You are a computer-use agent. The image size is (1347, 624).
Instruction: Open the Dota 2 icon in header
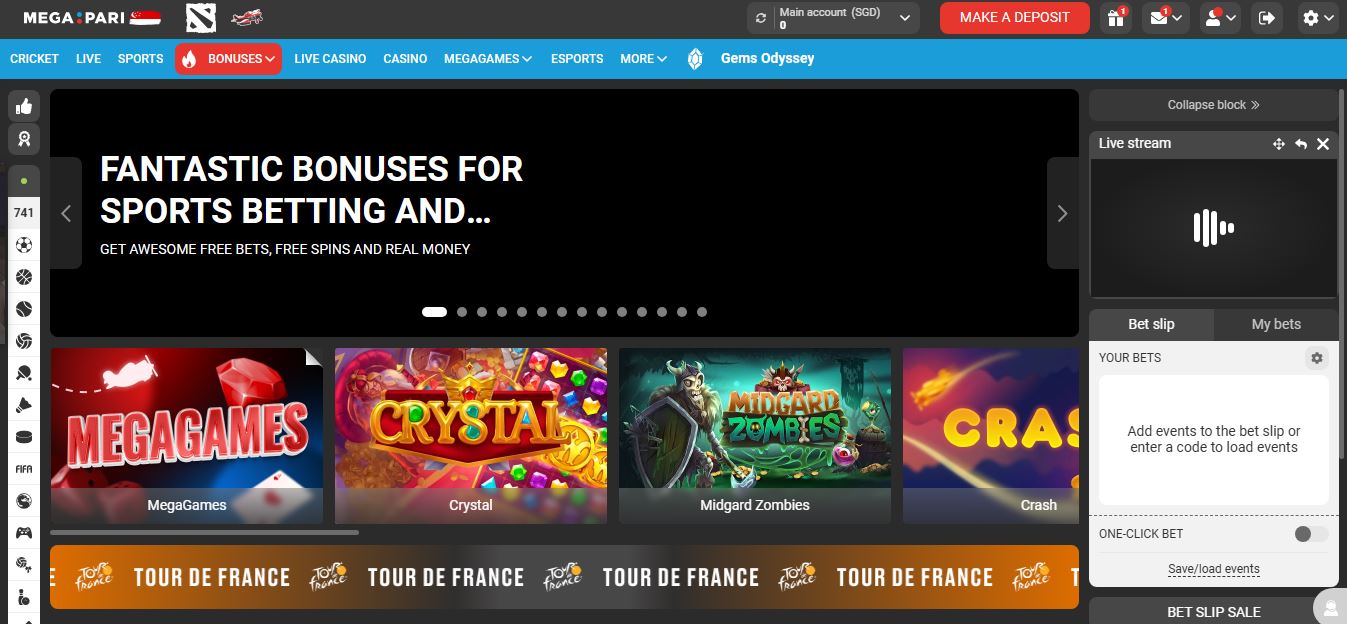(200, 18)
